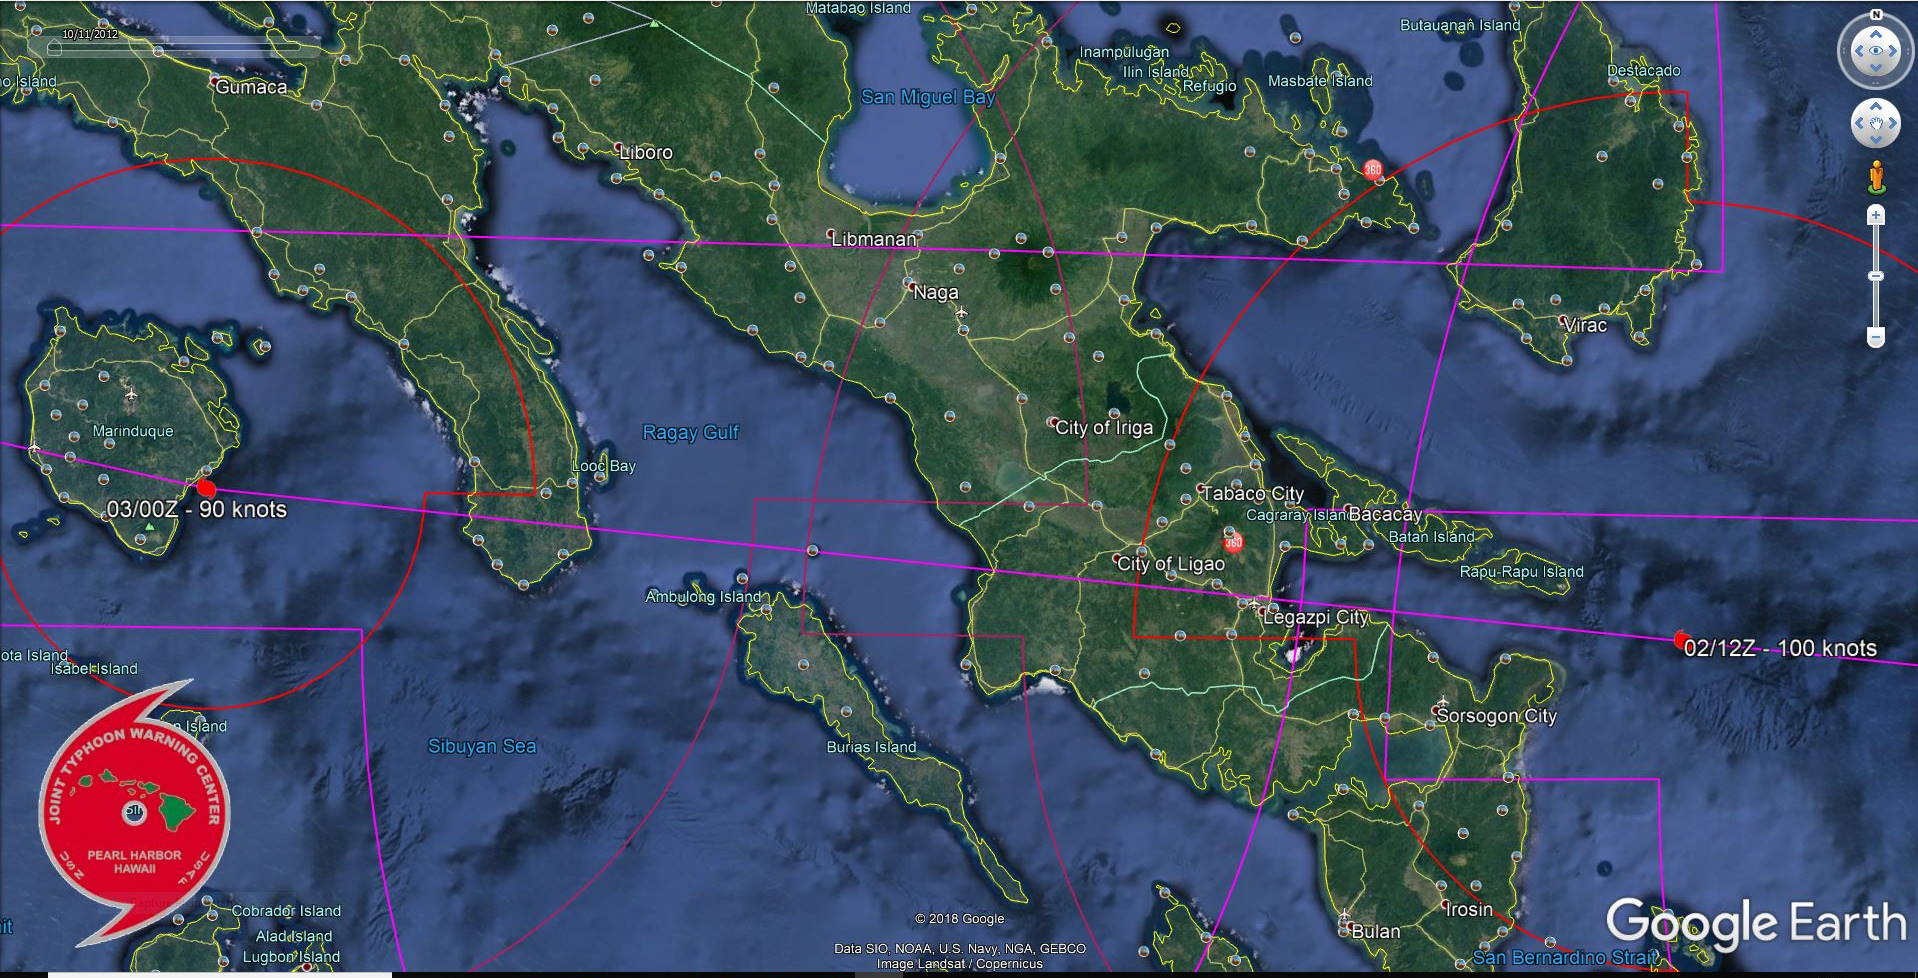
Task: Click the Cobrador Island label
Action: point(286,911)
